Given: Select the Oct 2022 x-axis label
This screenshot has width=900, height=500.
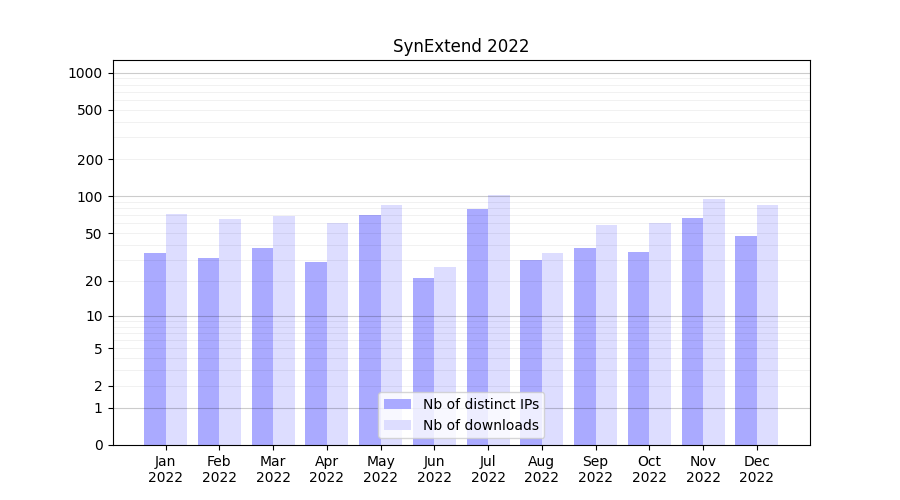Looking at the screenshot, I should [x=649, y=469].
